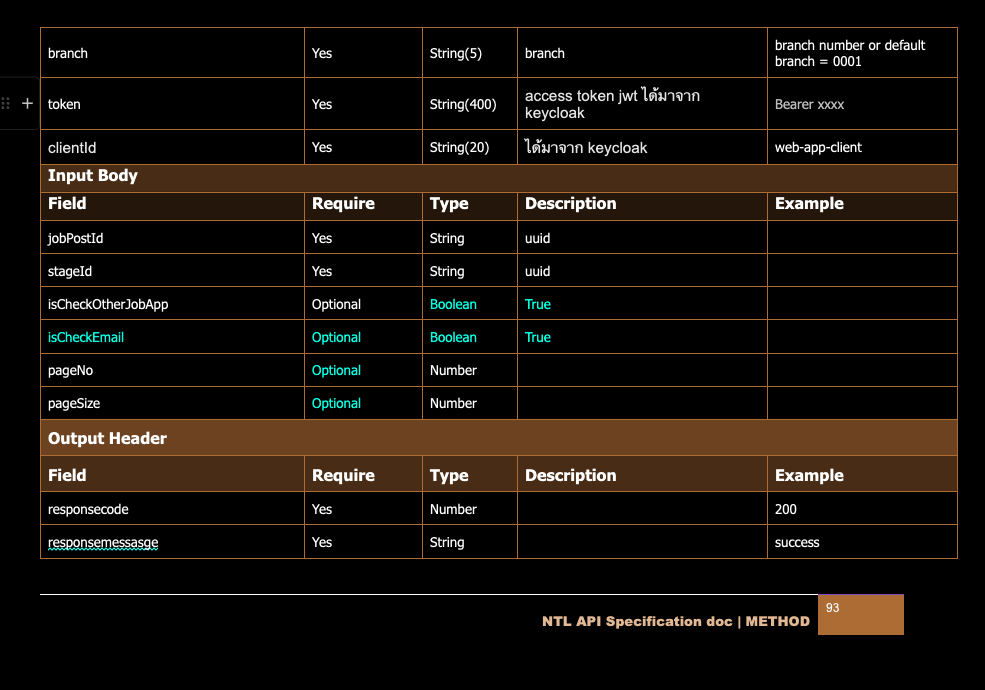Click the drag handle beside the token row
The width and height of the screenshot is (985, 690).
tap(7, 103)
